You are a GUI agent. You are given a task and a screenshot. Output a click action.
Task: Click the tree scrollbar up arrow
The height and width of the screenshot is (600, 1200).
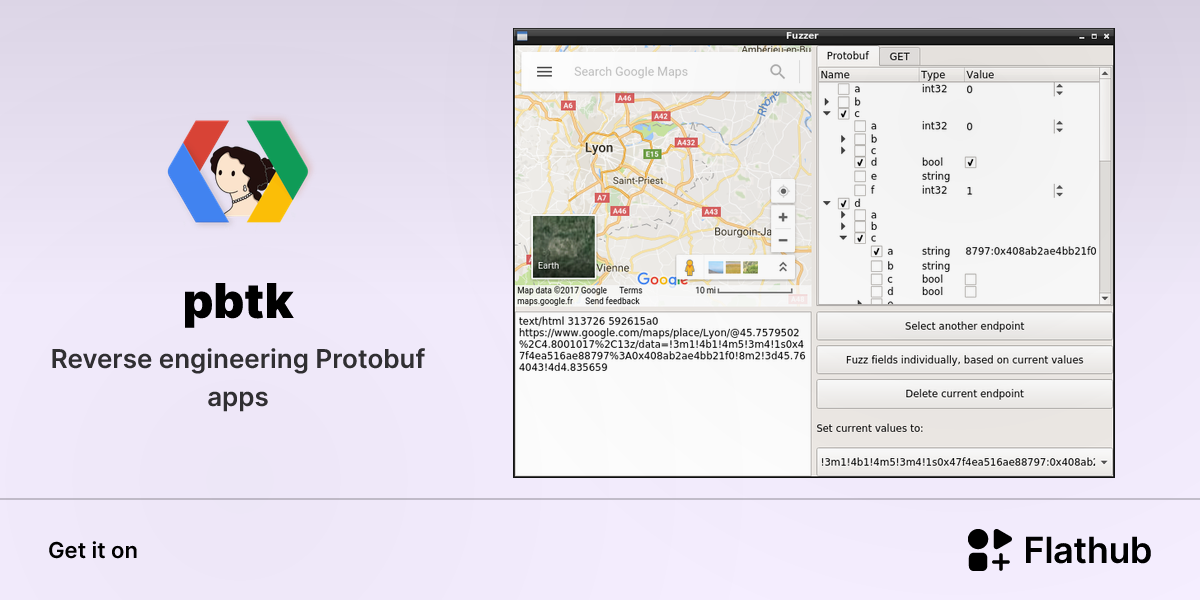1105,74
